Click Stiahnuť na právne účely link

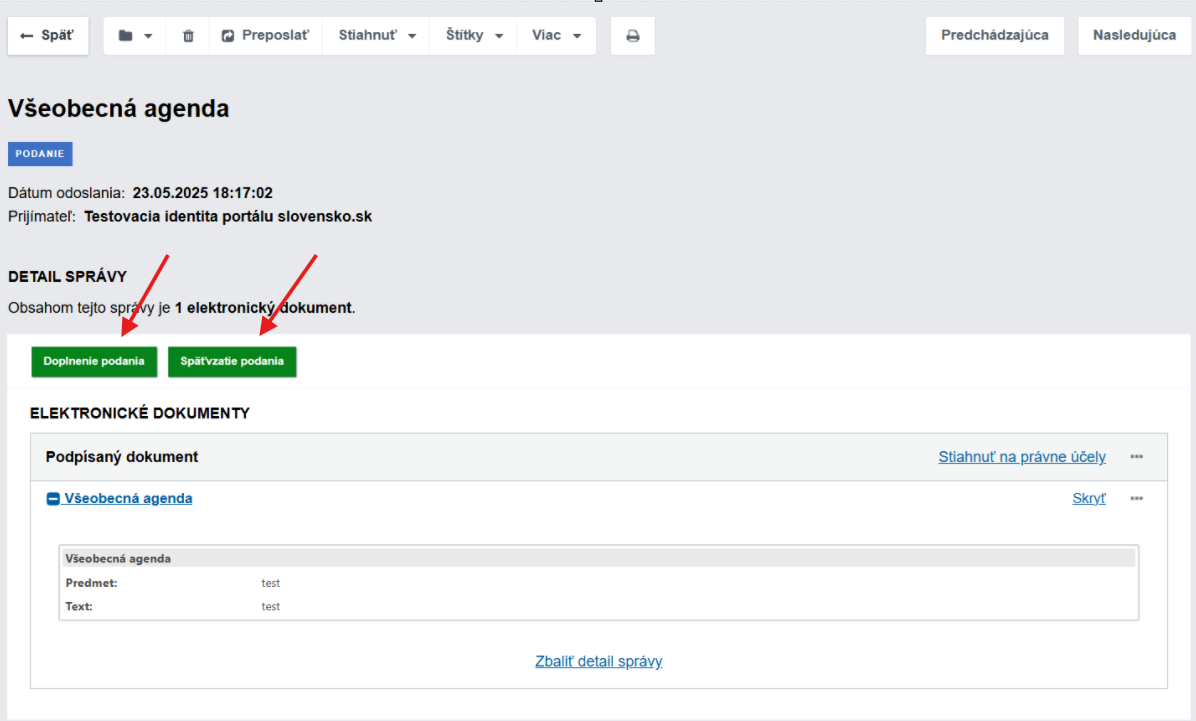(x=1021, y=457)
